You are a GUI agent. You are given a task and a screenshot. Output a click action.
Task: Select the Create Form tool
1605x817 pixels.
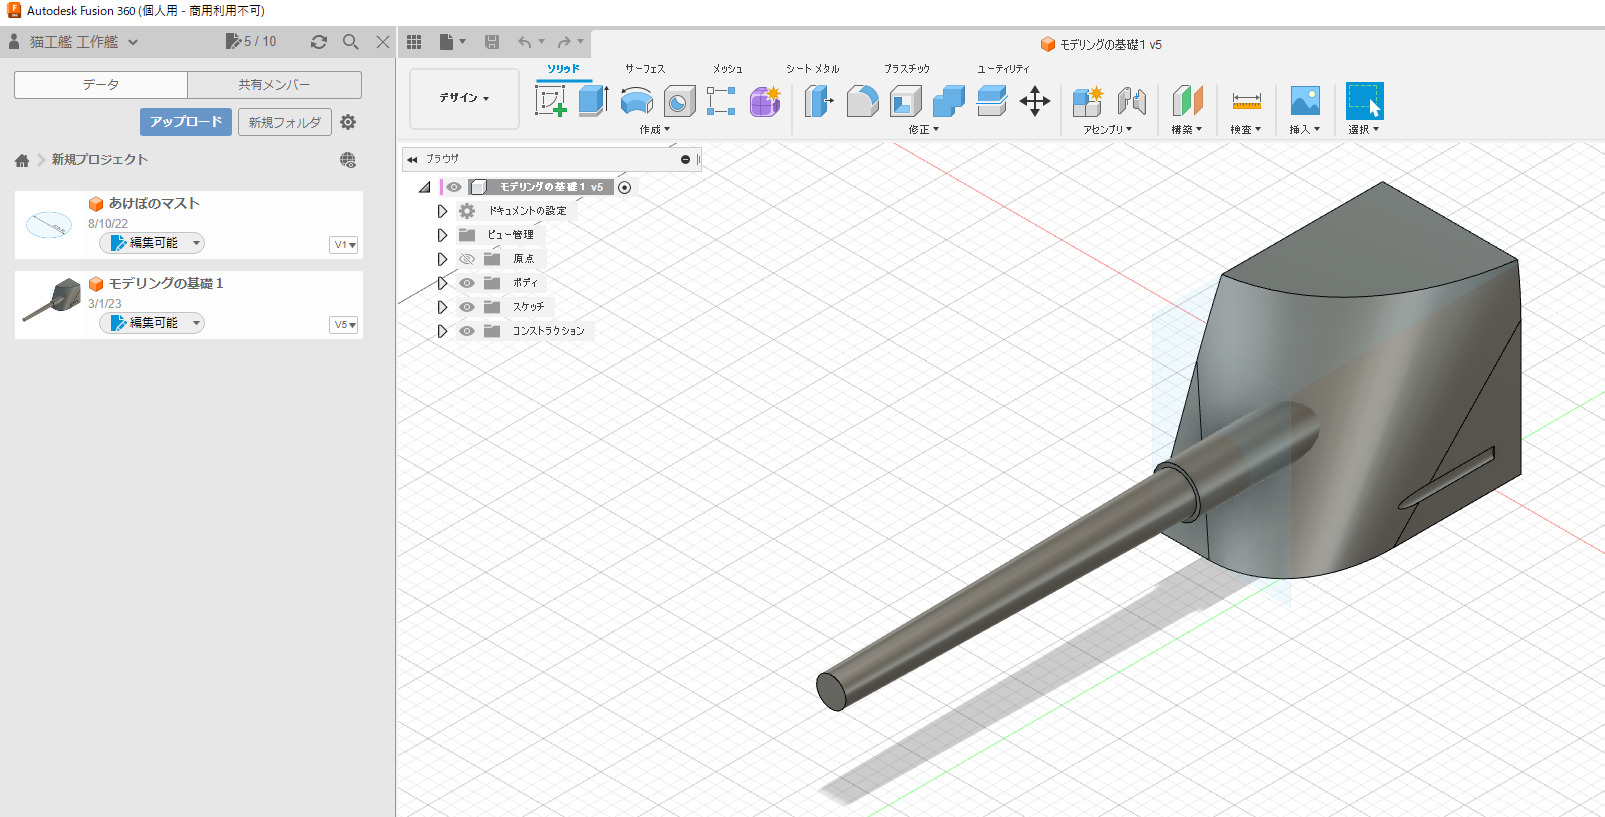[x=765, y=101]
